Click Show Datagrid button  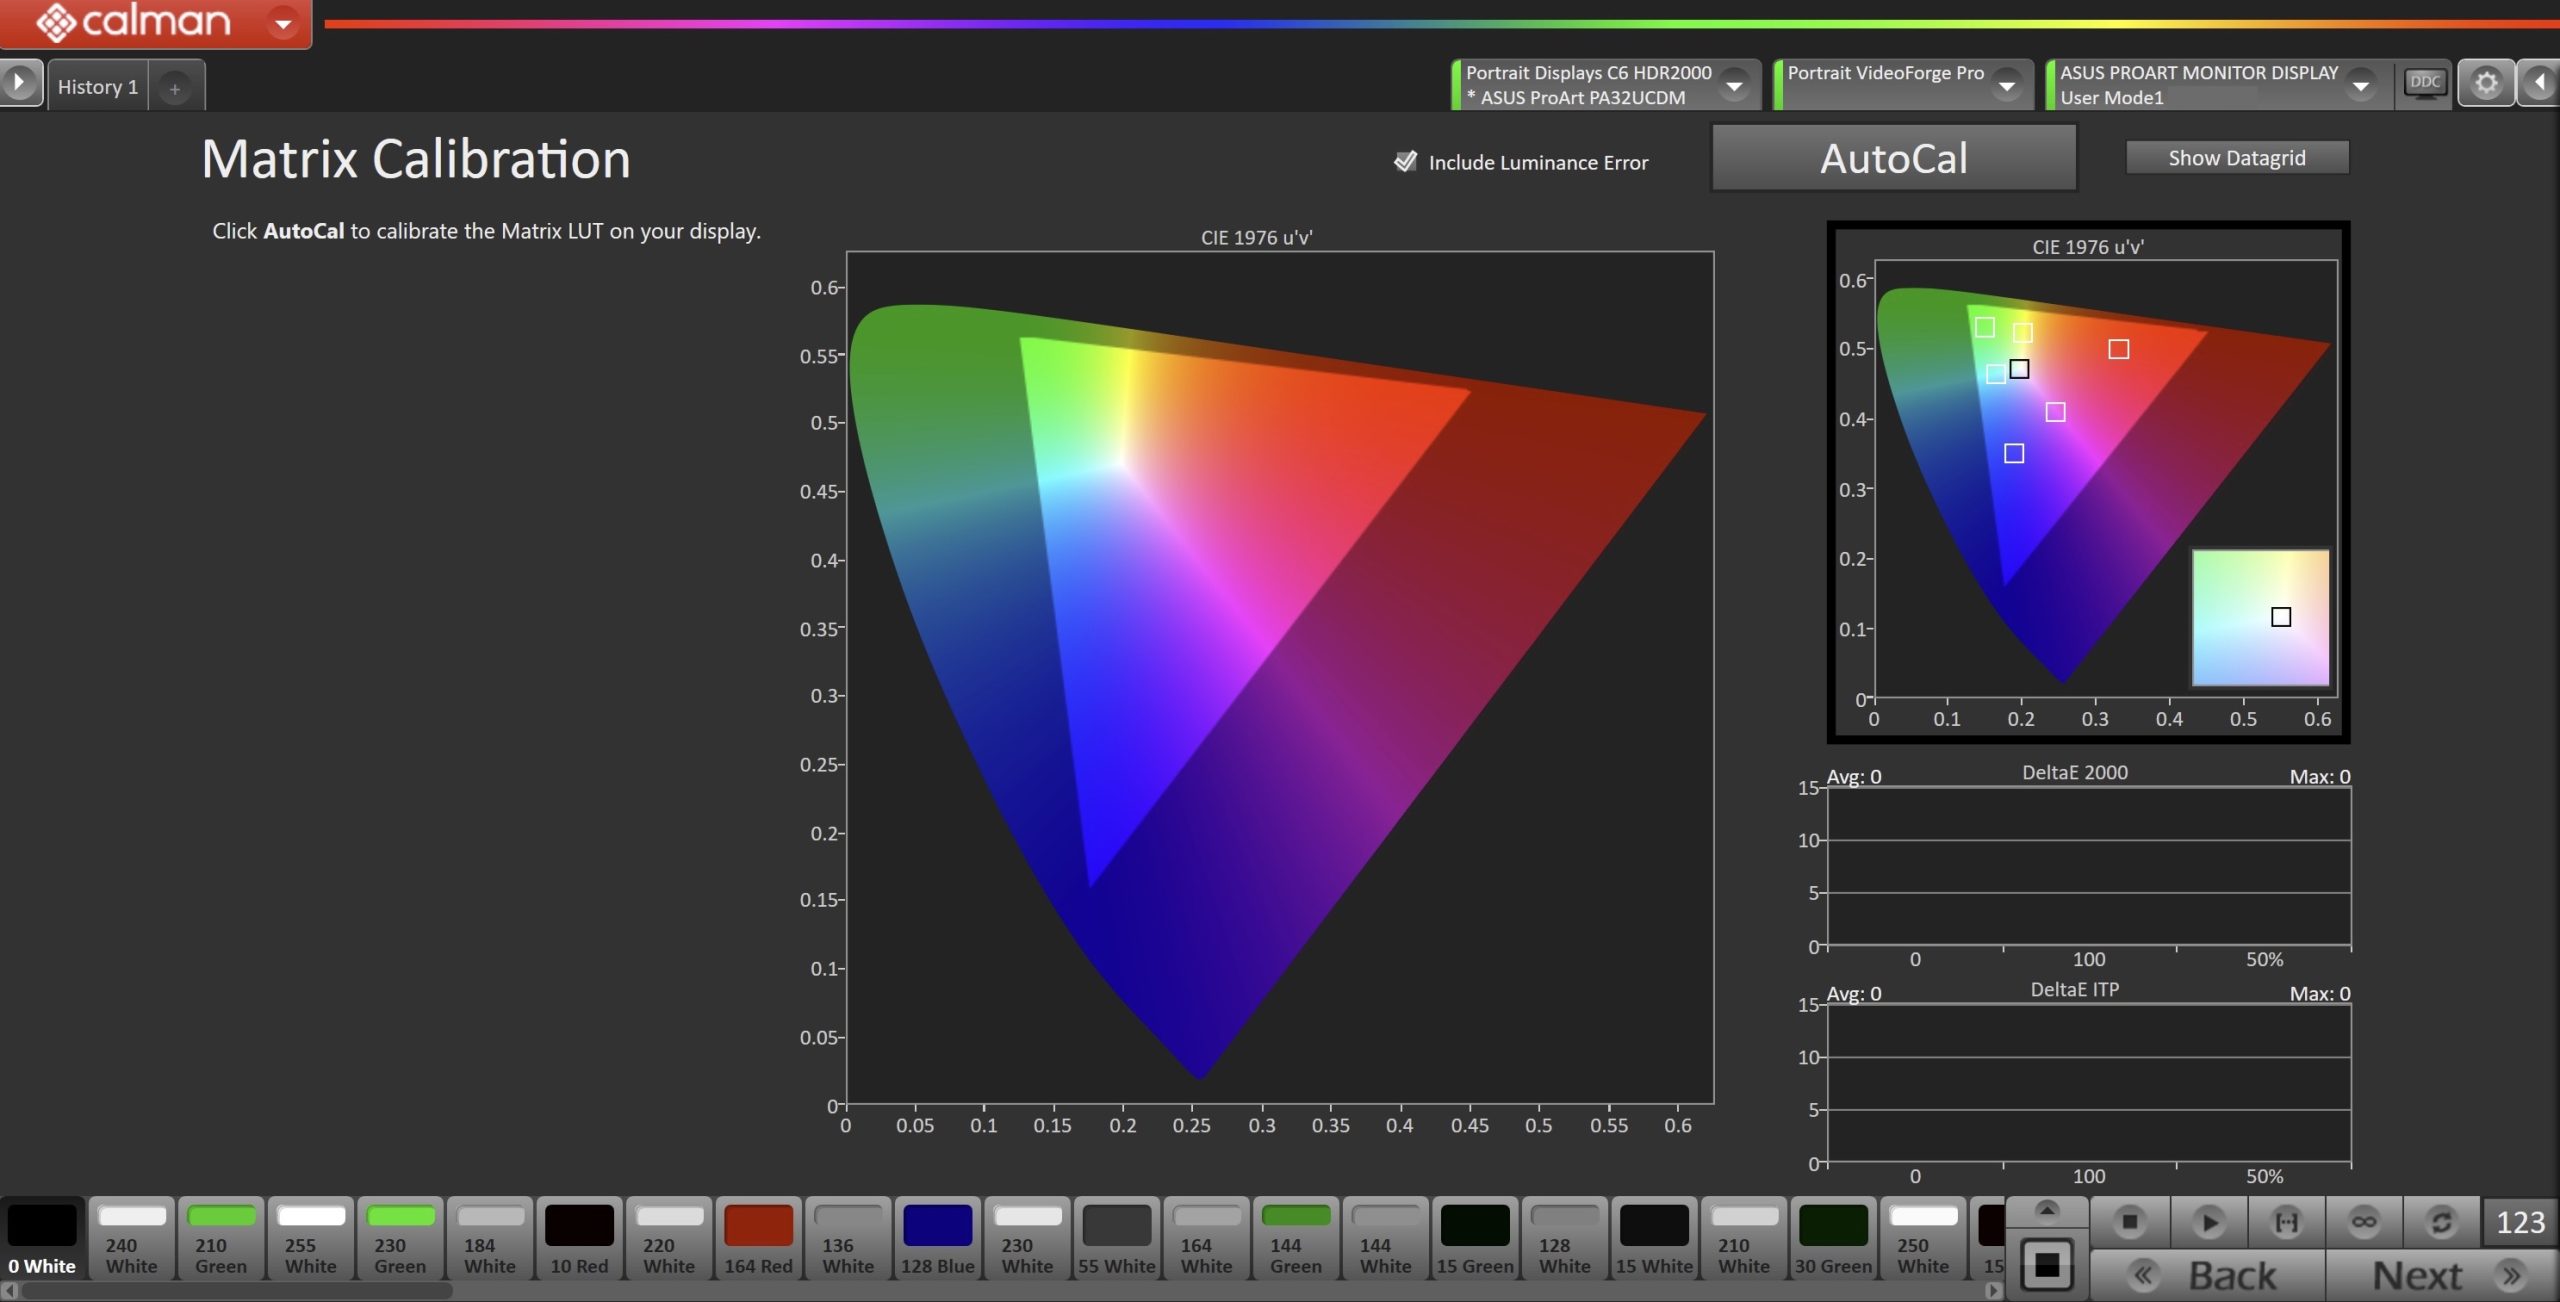click(2236, 158)
